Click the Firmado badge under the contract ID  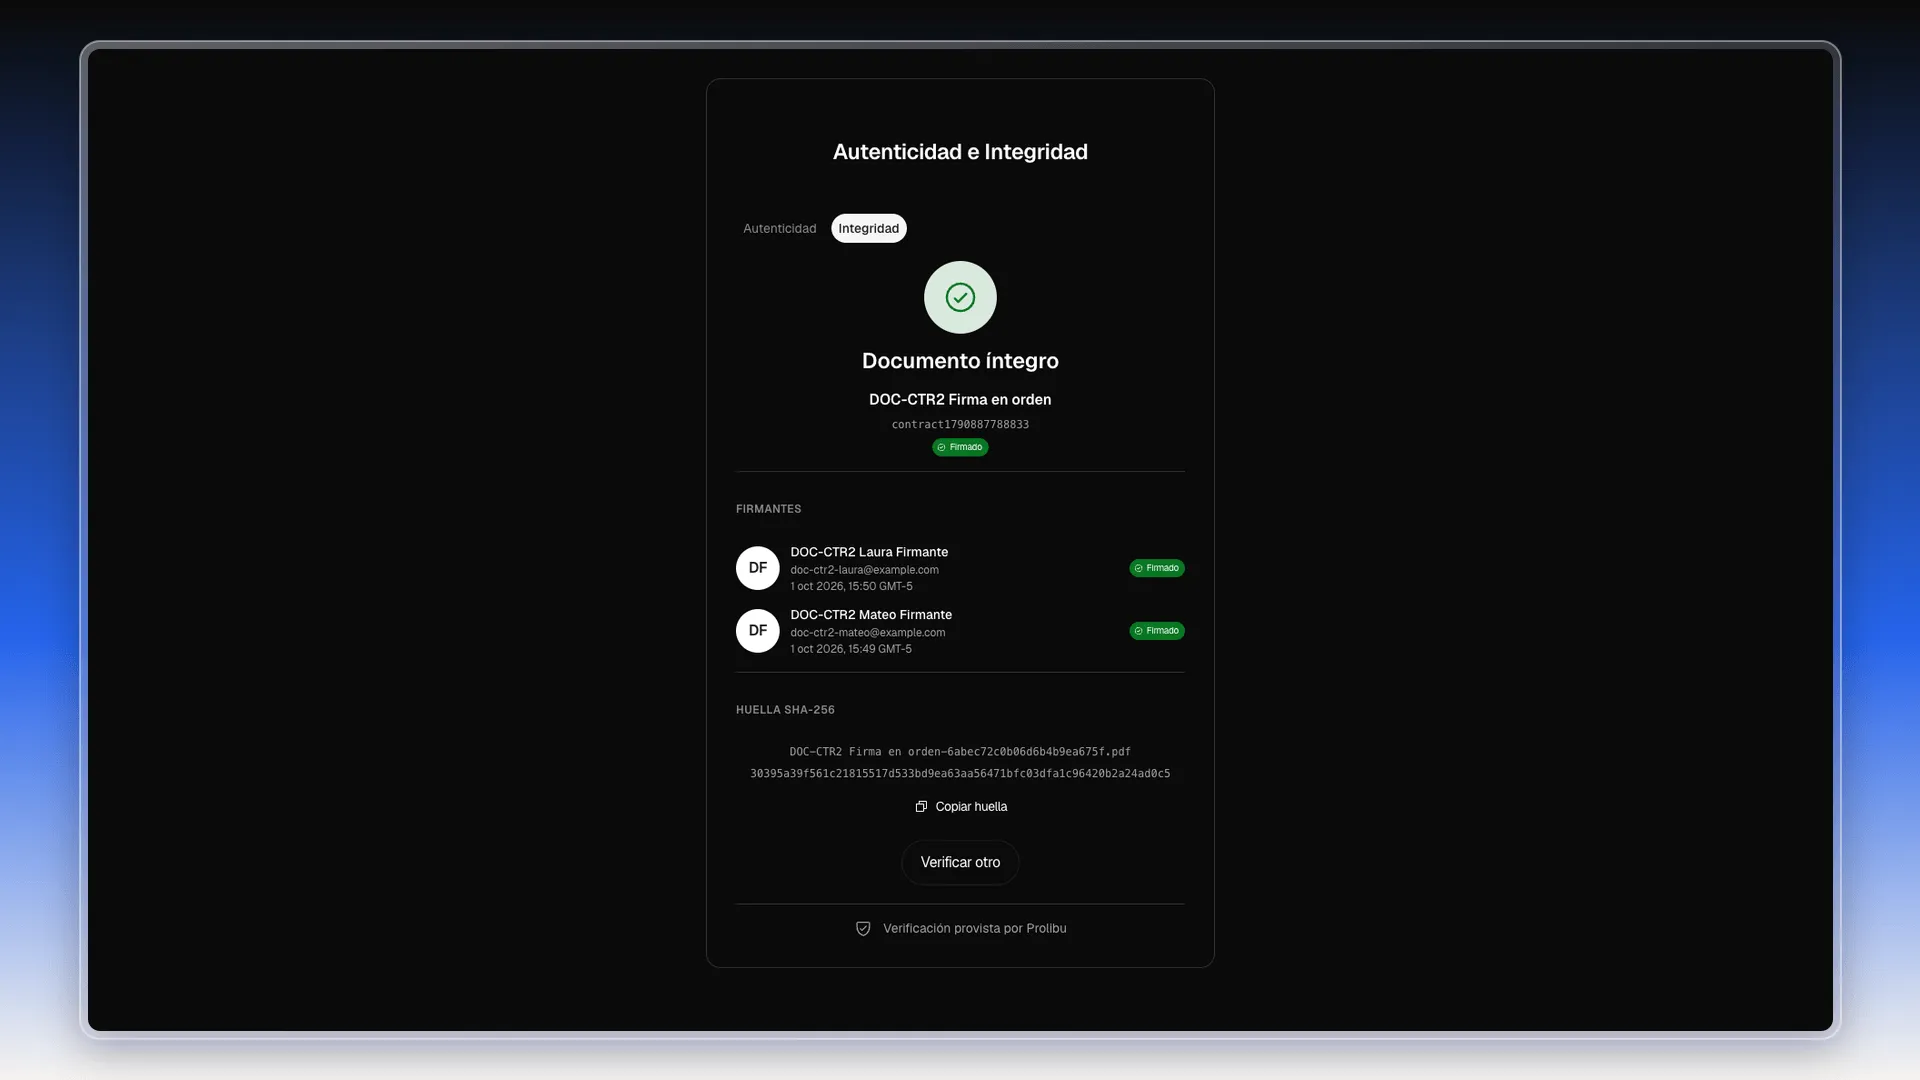coord(960,447)
